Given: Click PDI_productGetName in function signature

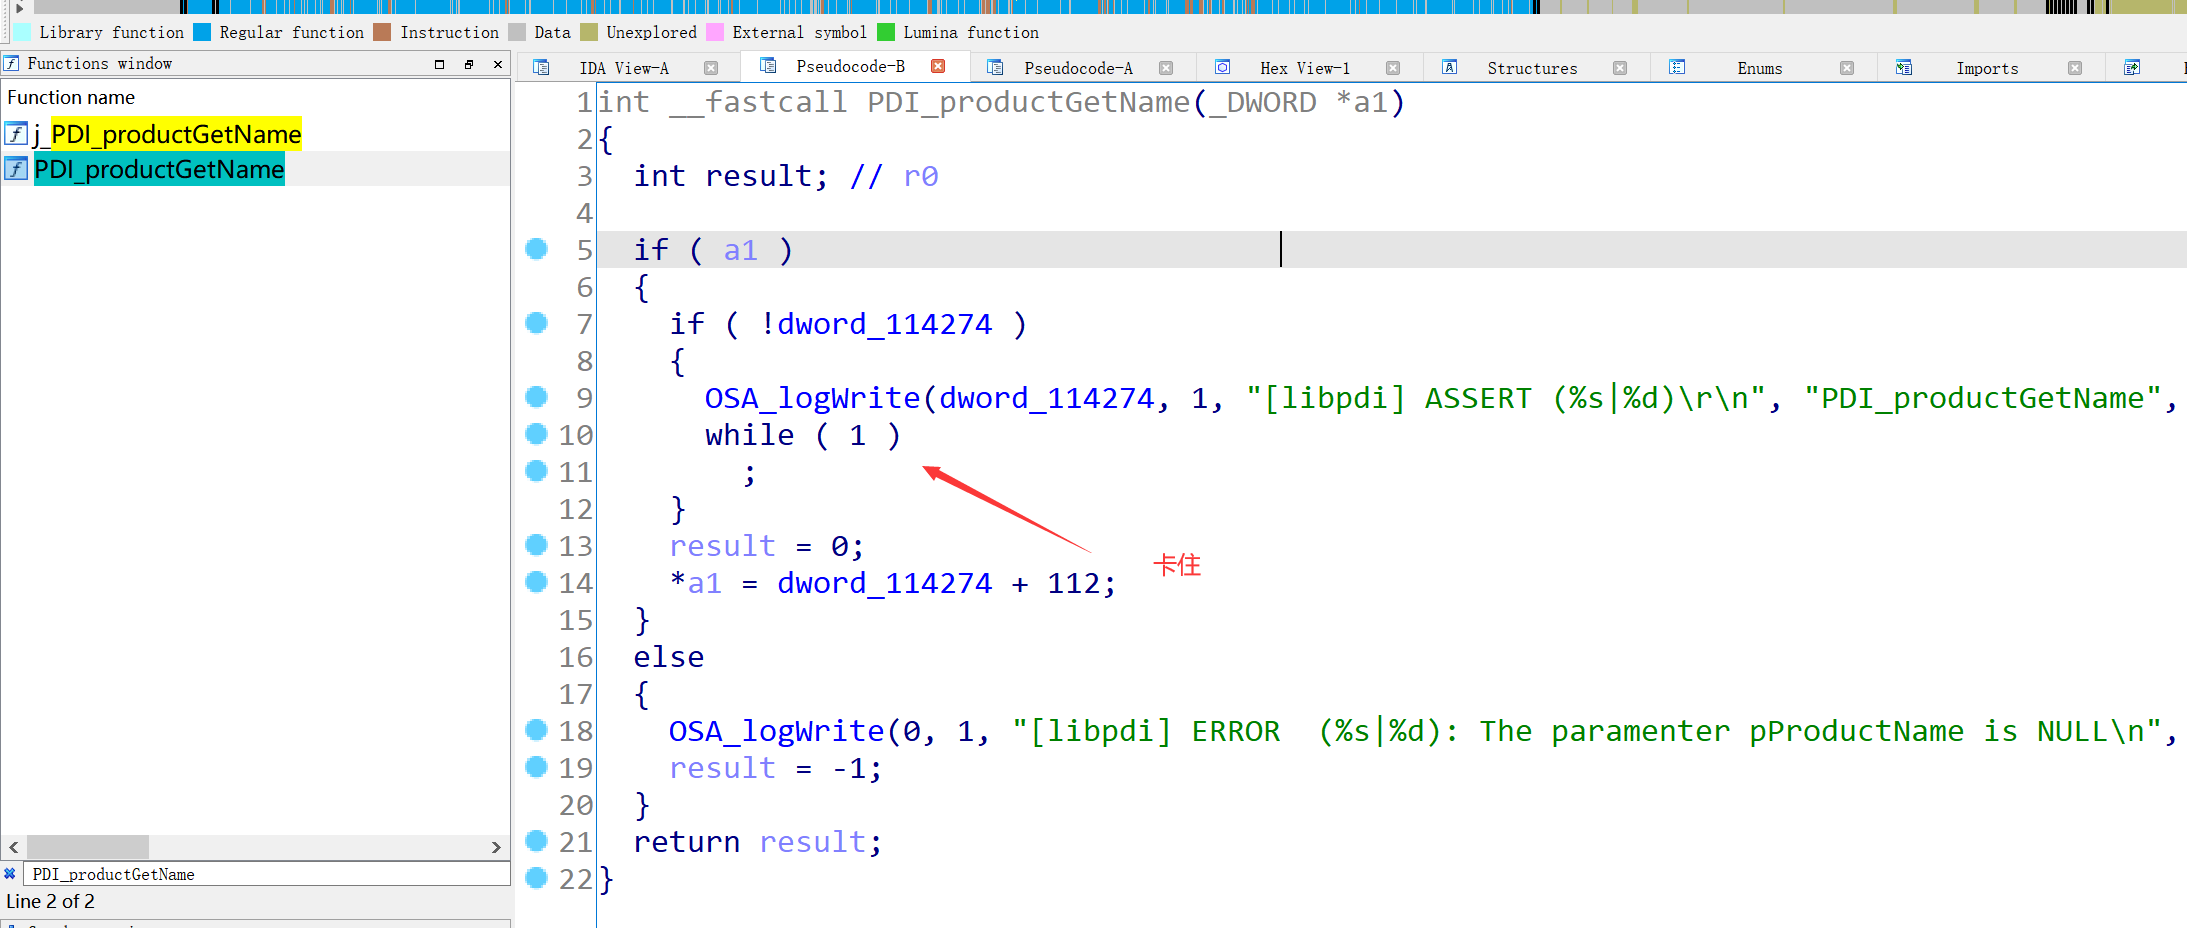Looking at the screenshot, I should pyautogui.click(x=1028, y=102).
